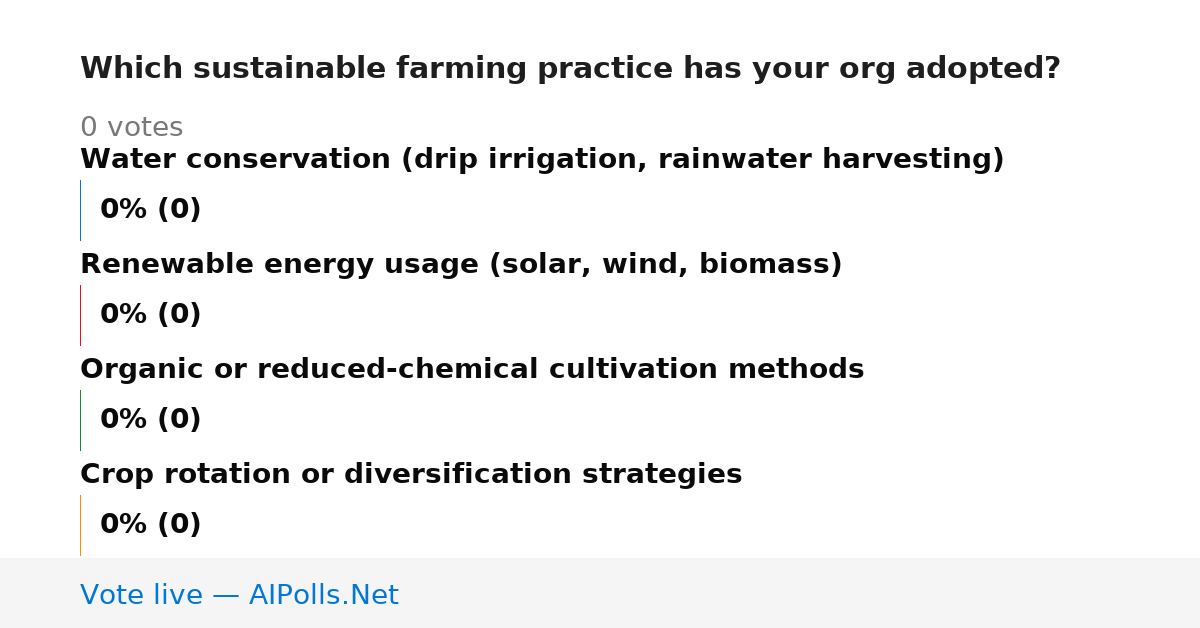
Task: Click the blue Water conservation result bar
Action: point(80,210)
